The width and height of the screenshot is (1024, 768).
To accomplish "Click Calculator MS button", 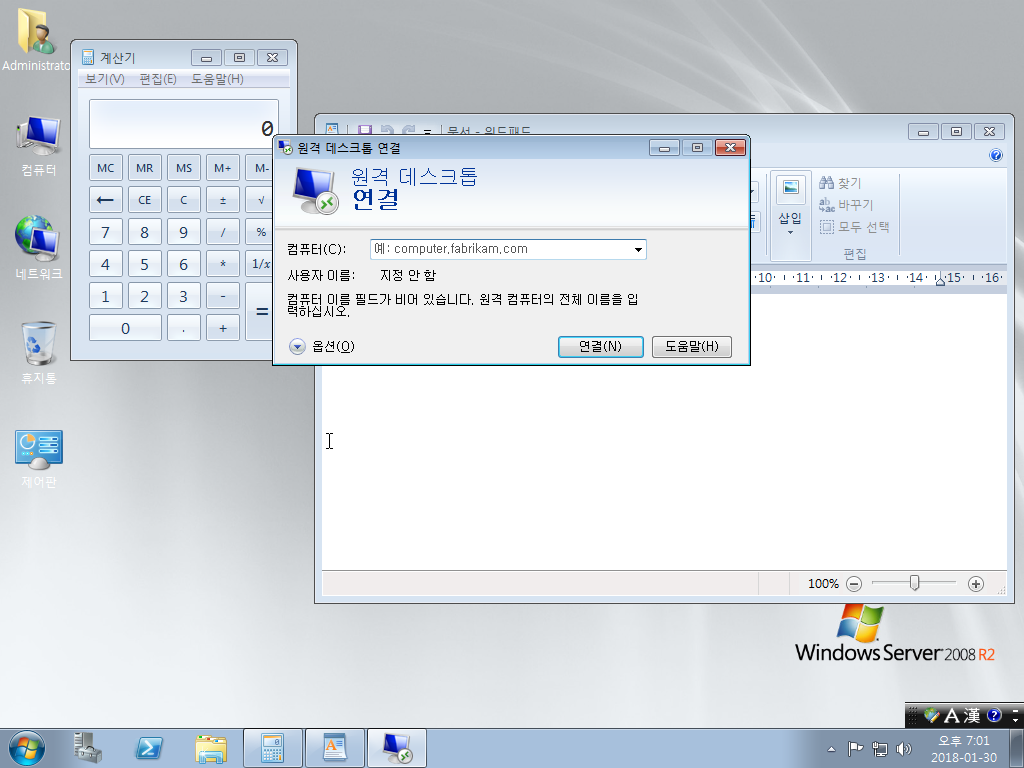I will 184,168.
